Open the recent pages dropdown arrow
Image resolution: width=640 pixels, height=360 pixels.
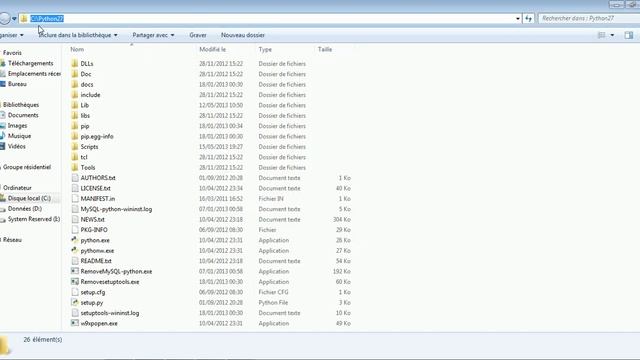[x=14, y=19]
